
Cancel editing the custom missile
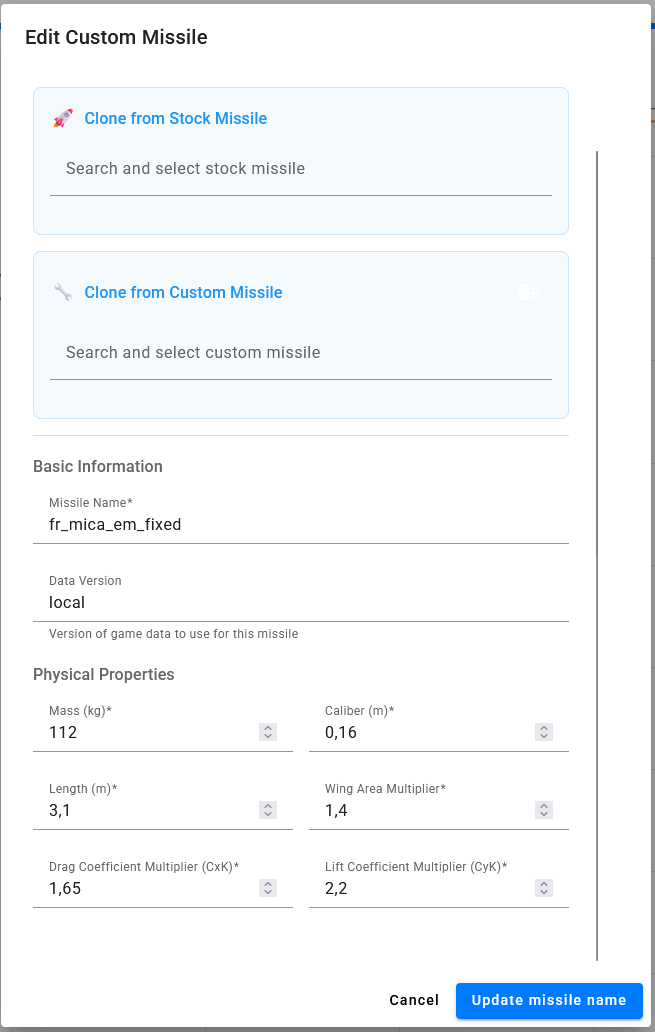click(x=414, y=1000)
